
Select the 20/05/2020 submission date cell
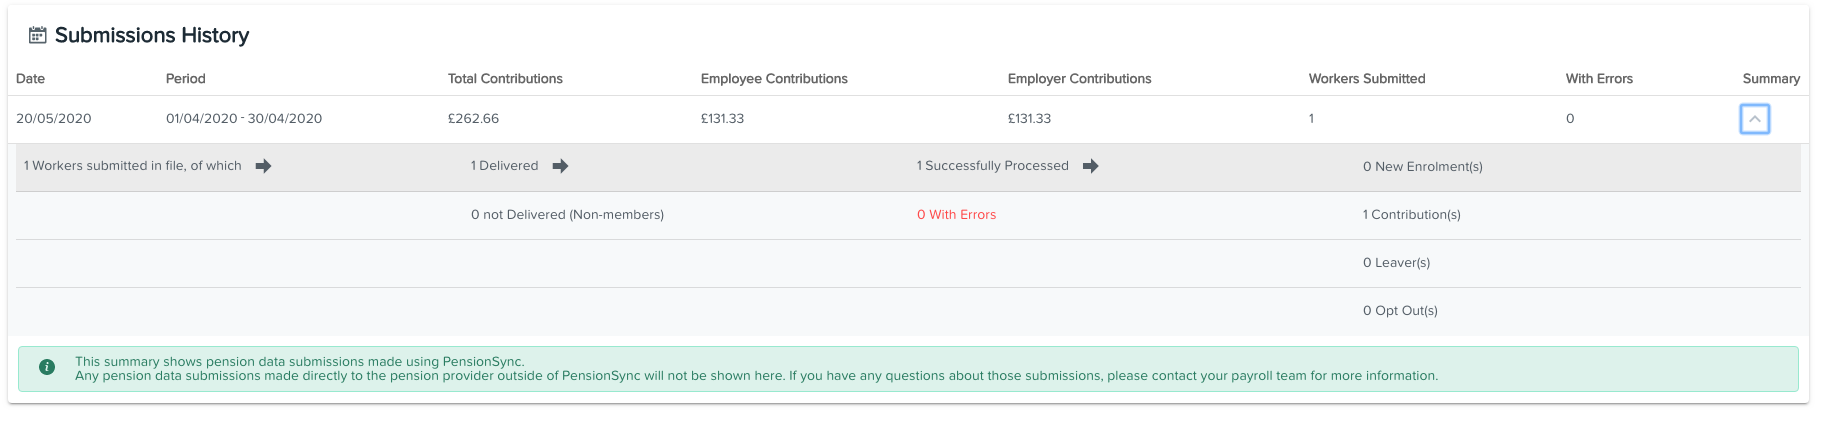click(54, 119)
